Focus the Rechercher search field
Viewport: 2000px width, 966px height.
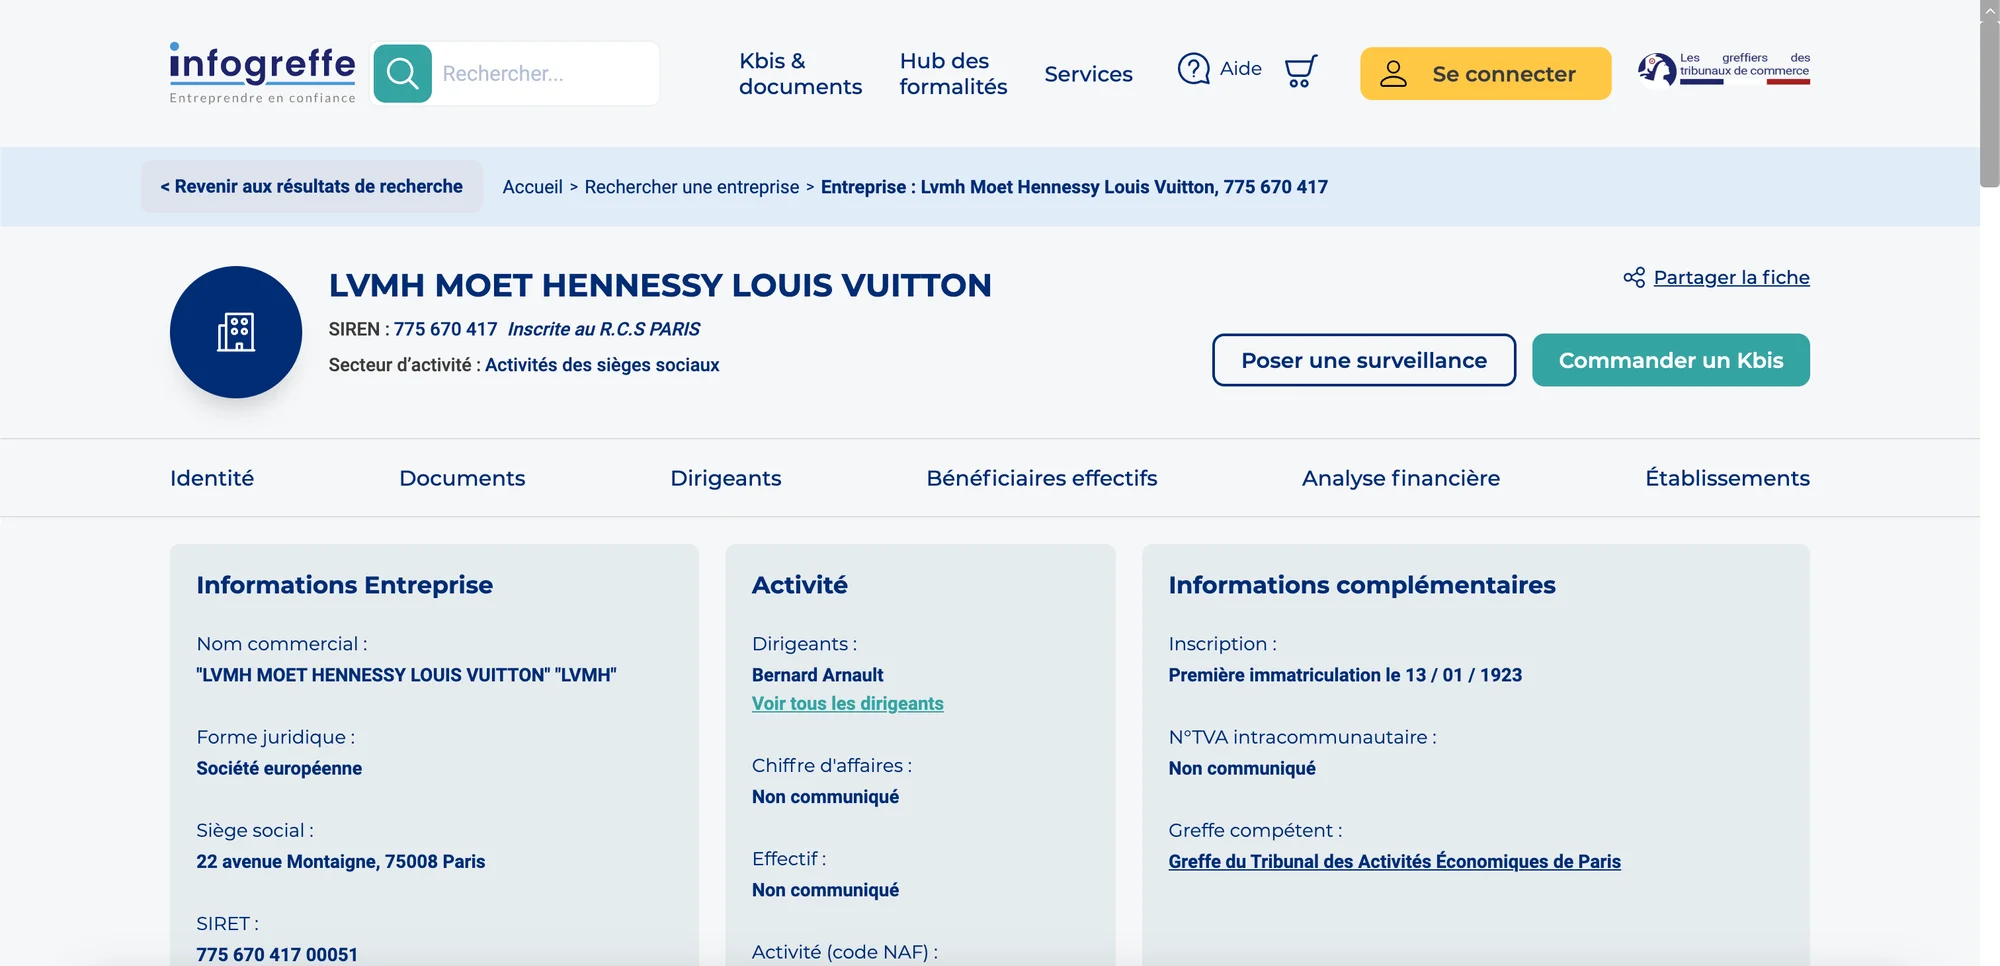[x=545, y=73]
